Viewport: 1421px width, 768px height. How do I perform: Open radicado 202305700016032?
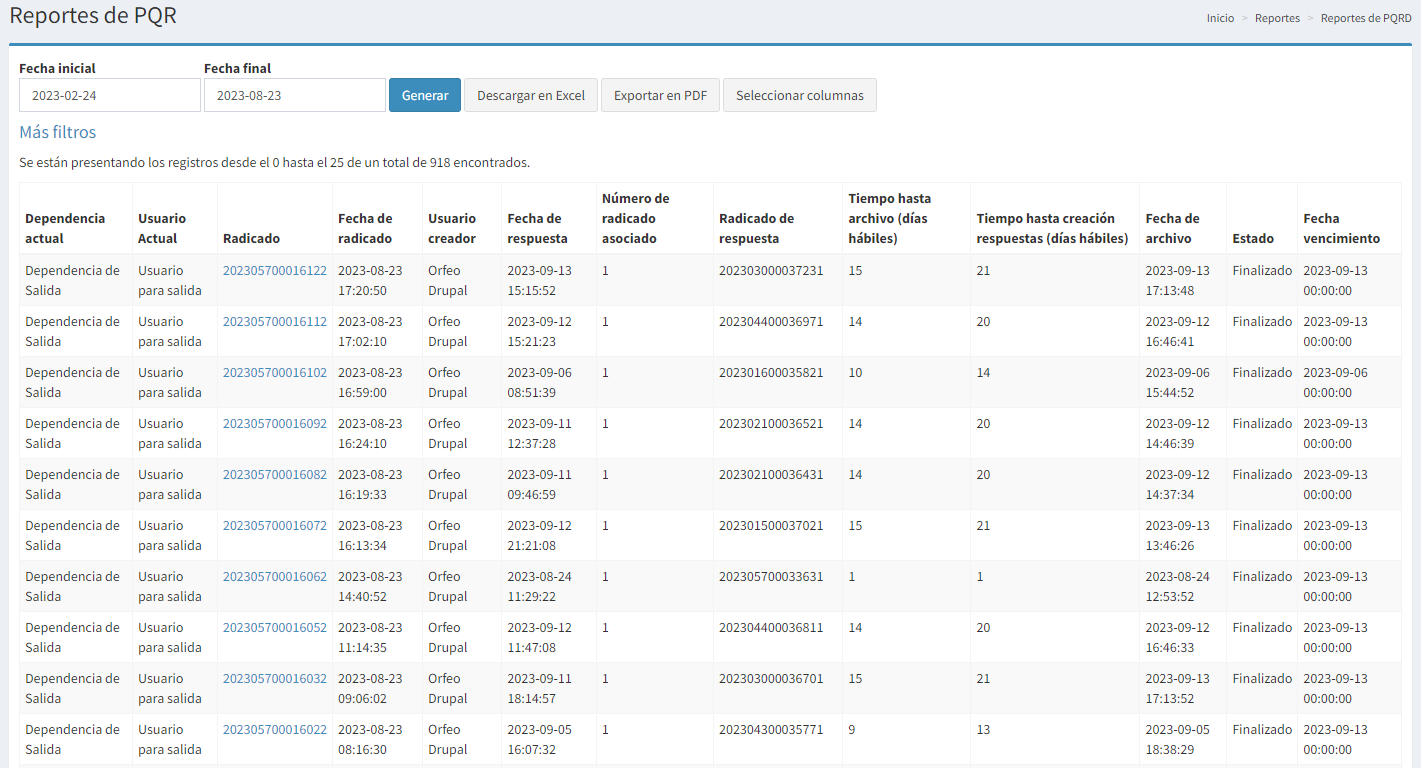coord(274,678)
